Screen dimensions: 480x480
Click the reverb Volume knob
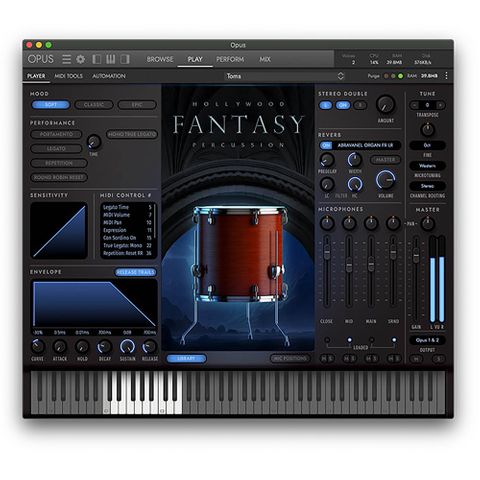tap(386, 180)
